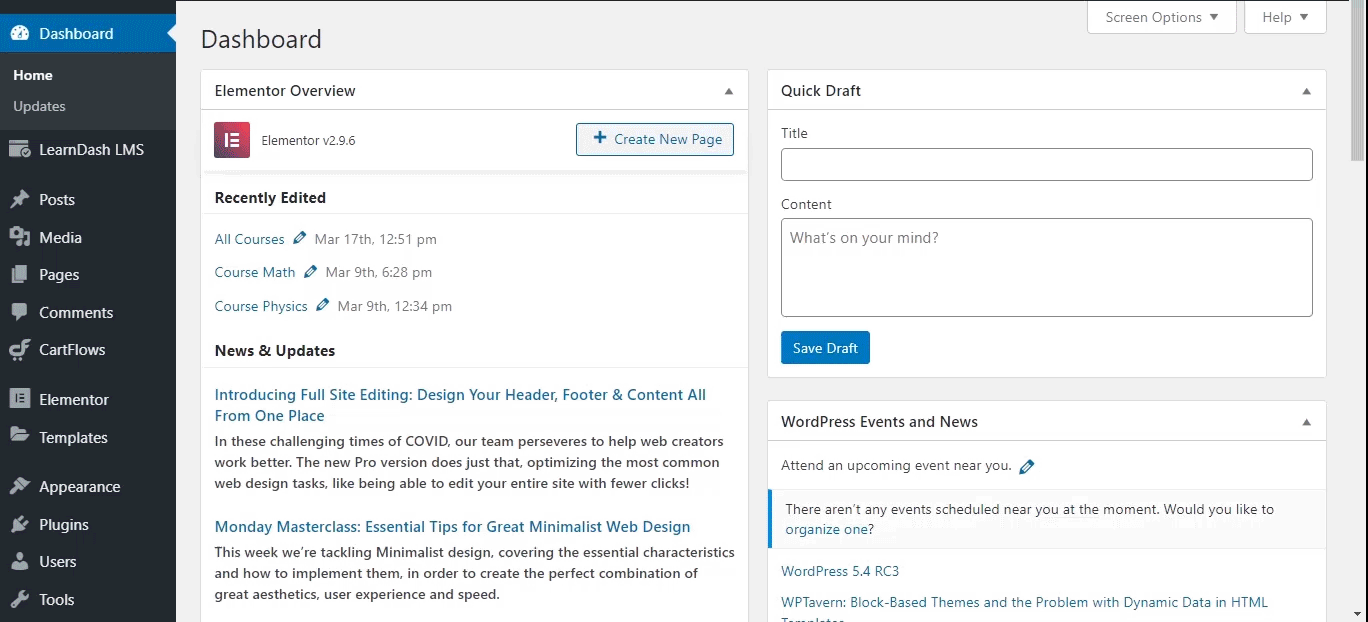The width and height of the screenshot is (1368, 622).
Task: Click the LearnDash LMS sidebar icon
Action: click(20, 150)
